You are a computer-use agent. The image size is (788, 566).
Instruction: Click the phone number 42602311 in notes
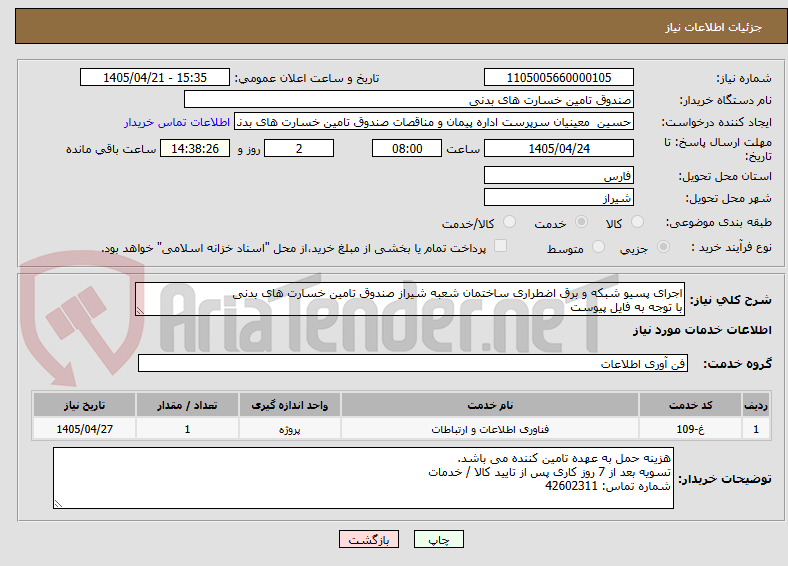point(571,486)
